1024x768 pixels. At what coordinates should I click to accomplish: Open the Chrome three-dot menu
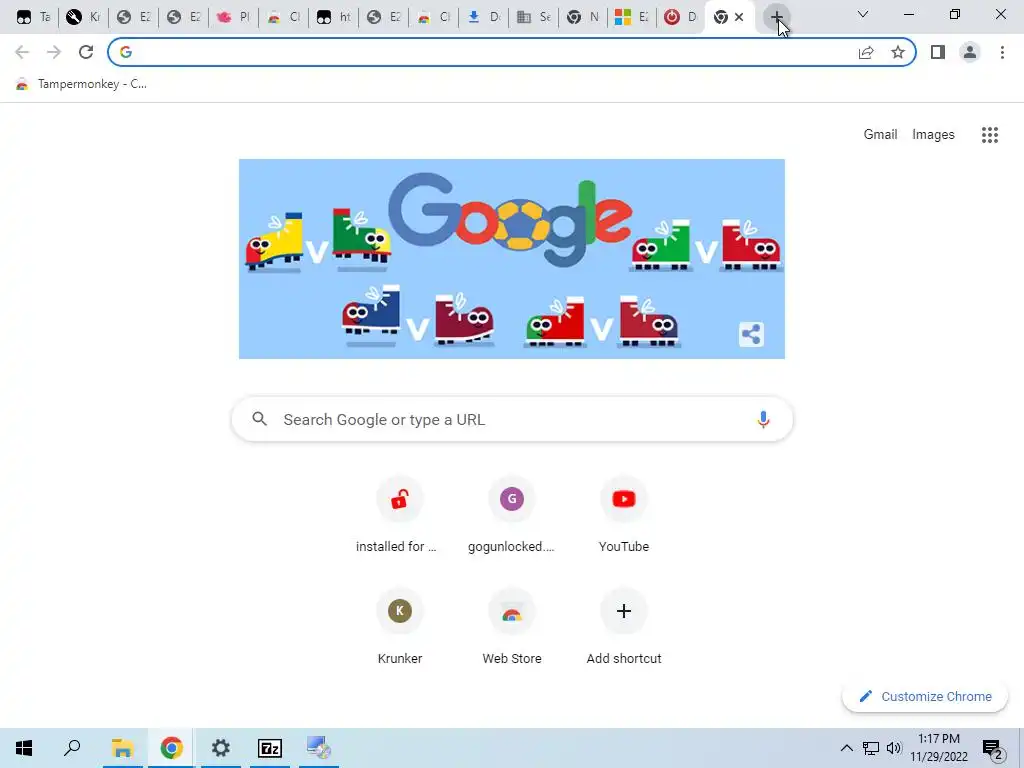(1002, 52)
